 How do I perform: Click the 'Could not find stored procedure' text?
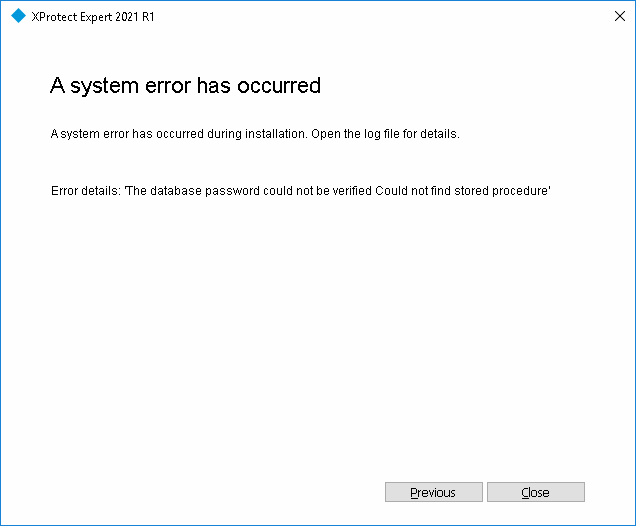(x=463, y=190)
